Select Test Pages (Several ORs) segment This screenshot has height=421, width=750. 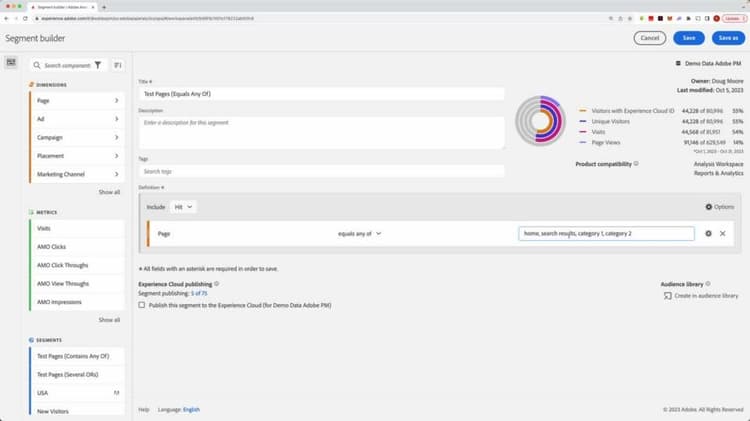pos(77,375)
